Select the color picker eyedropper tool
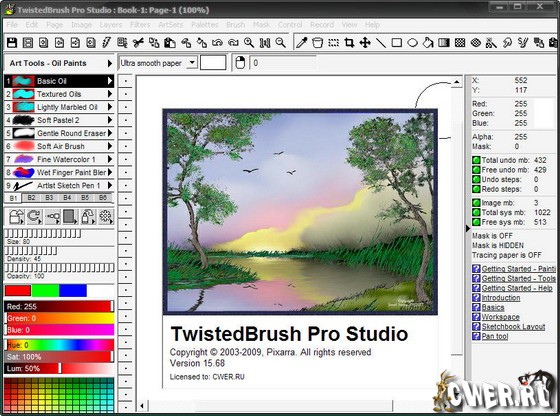The width and height of the screenshot is (560, 416). [x=301, y=43]
